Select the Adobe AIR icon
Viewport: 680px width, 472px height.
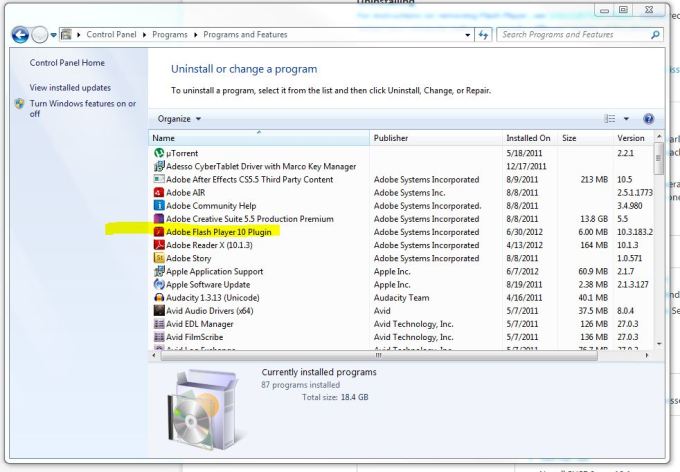click(158, 192)
